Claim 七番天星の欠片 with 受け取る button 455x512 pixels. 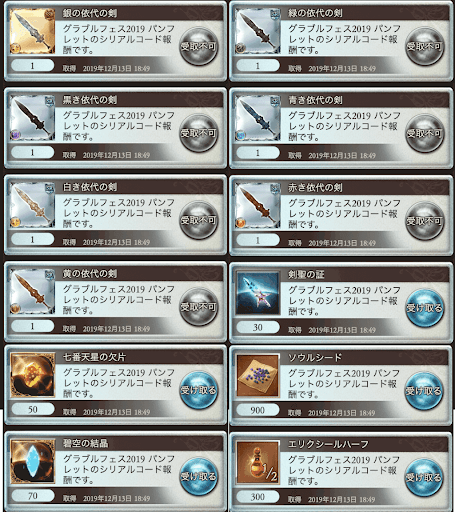click(199, 390)
